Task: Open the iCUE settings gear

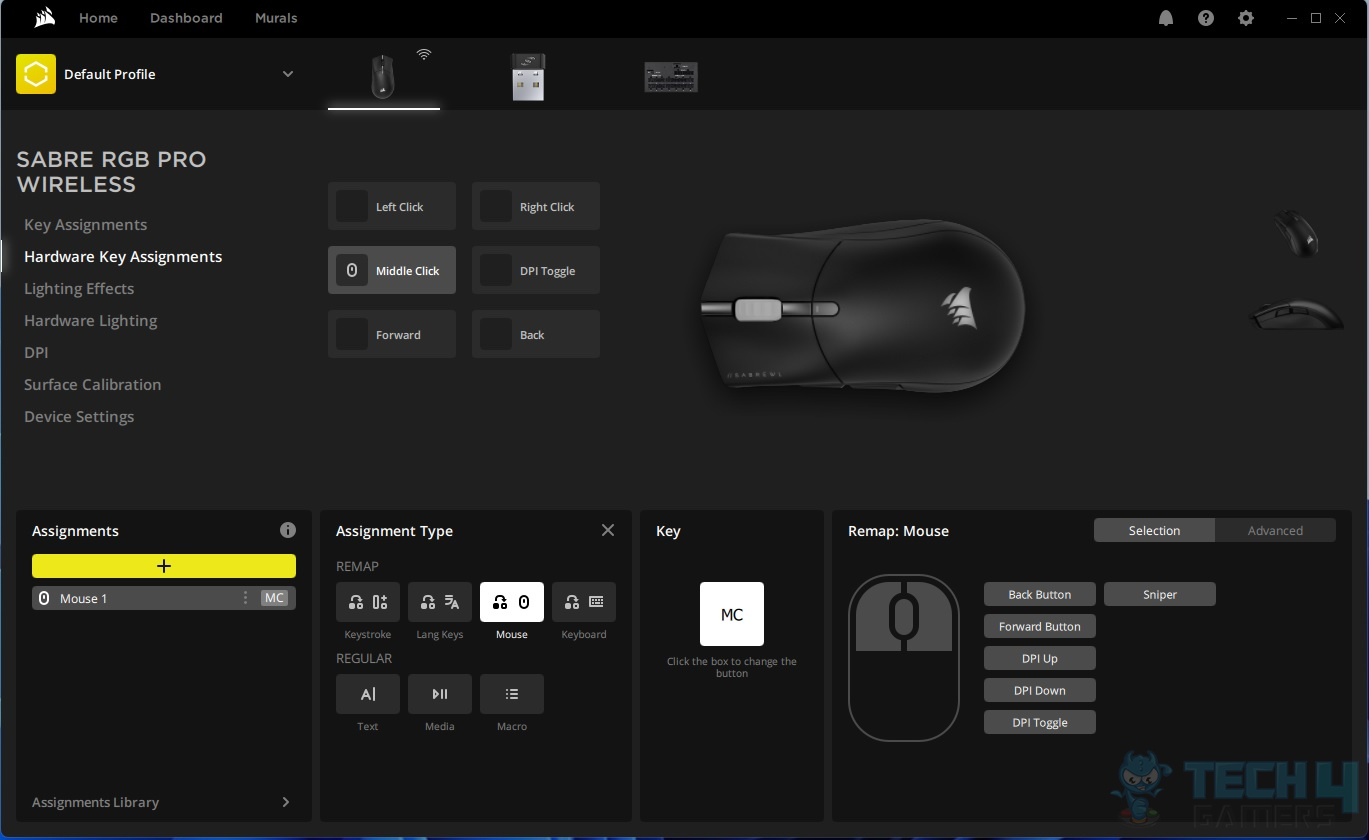Action: pyautogui.click(x=1246, y=18)
